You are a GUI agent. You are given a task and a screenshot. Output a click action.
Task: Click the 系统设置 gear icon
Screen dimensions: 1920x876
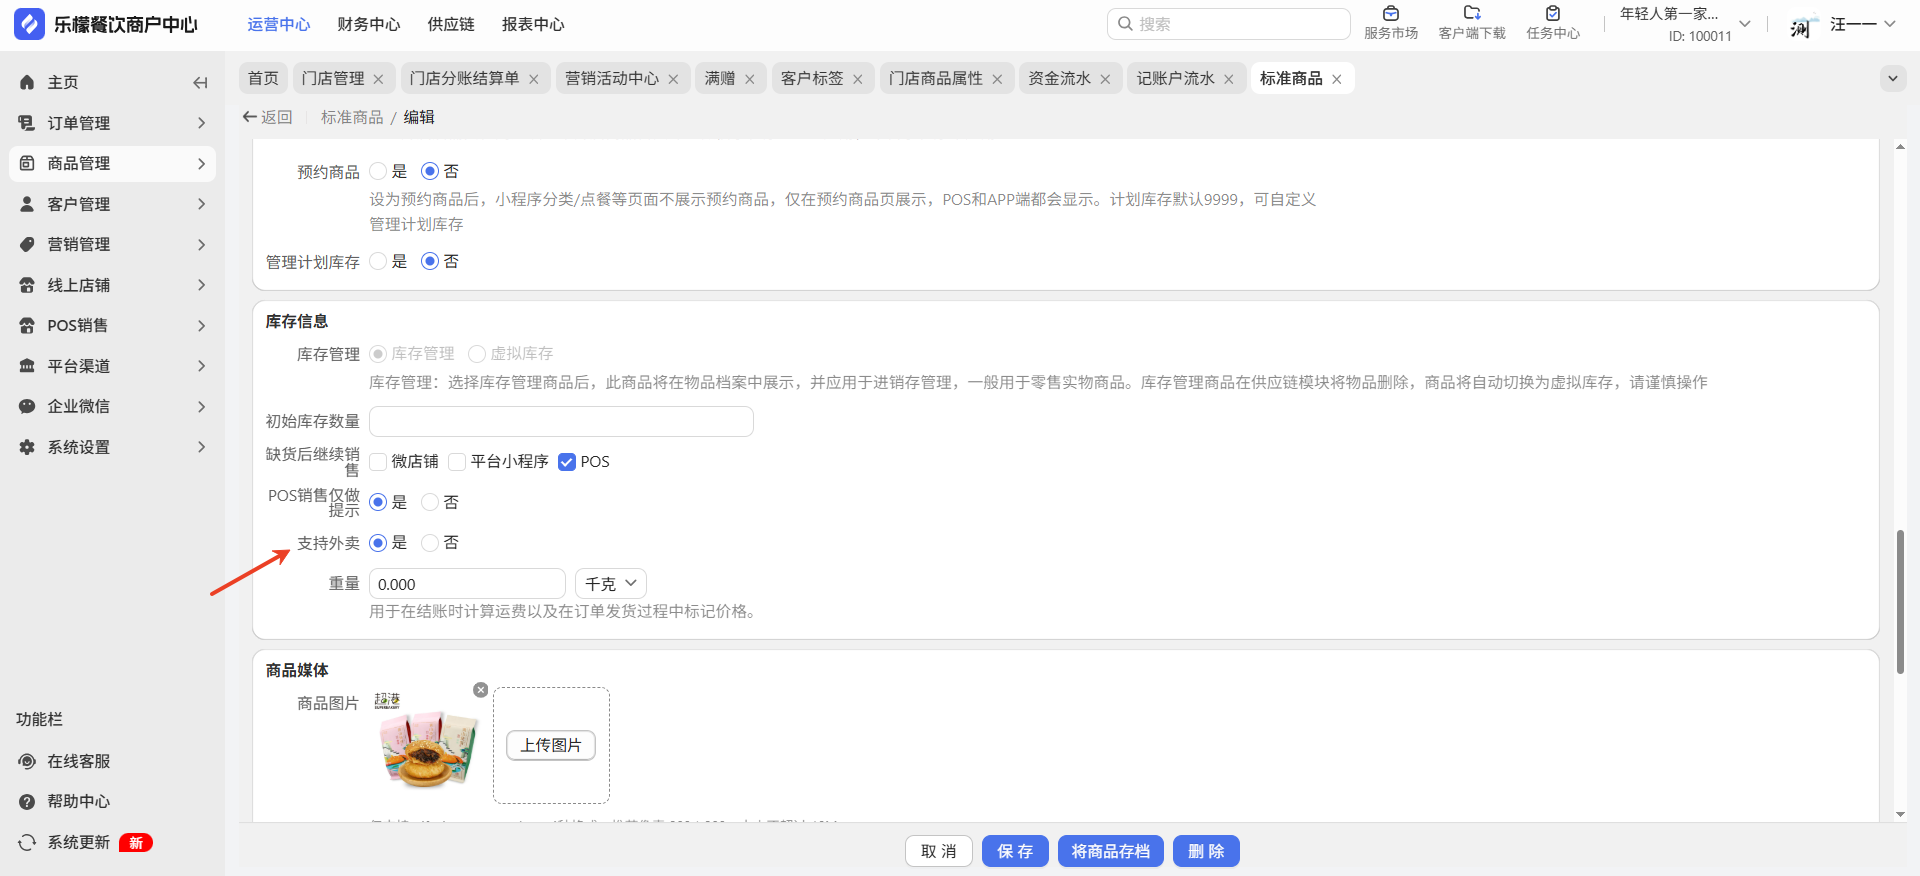pos(27,447)
